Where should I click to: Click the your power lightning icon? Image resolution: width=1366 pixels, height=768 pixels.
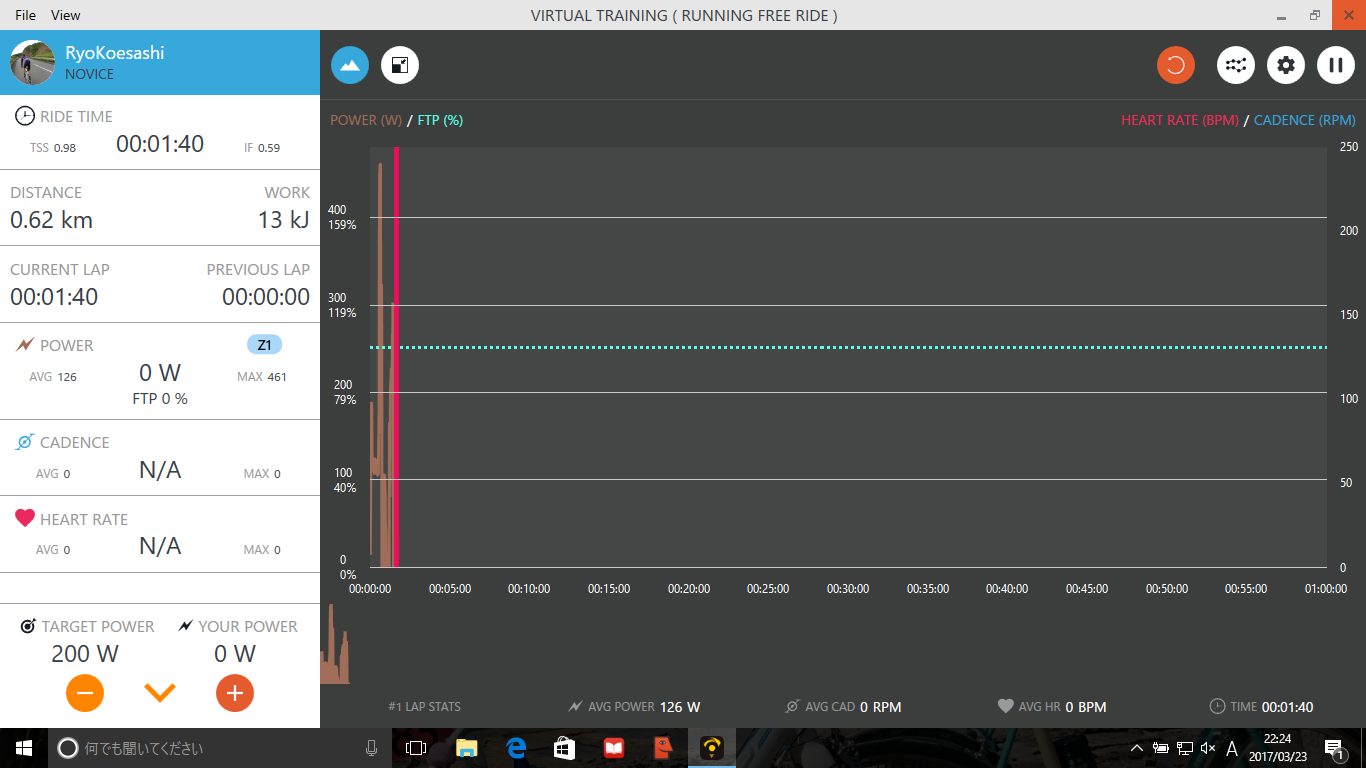tap(185, 626)
